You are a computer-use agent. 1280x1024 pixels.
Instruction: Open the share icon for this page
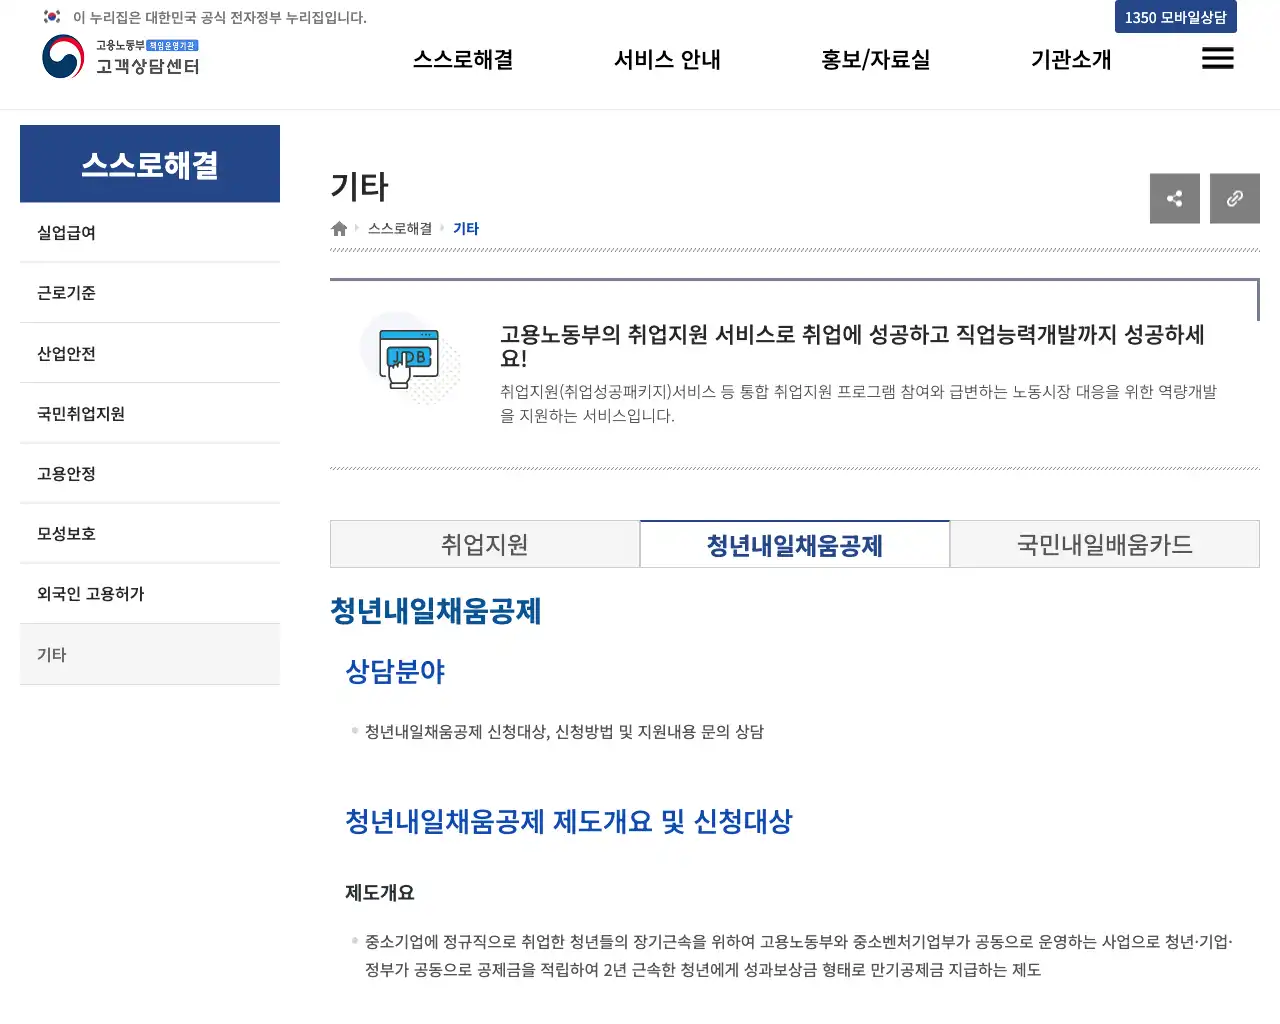click(1174, 198)
